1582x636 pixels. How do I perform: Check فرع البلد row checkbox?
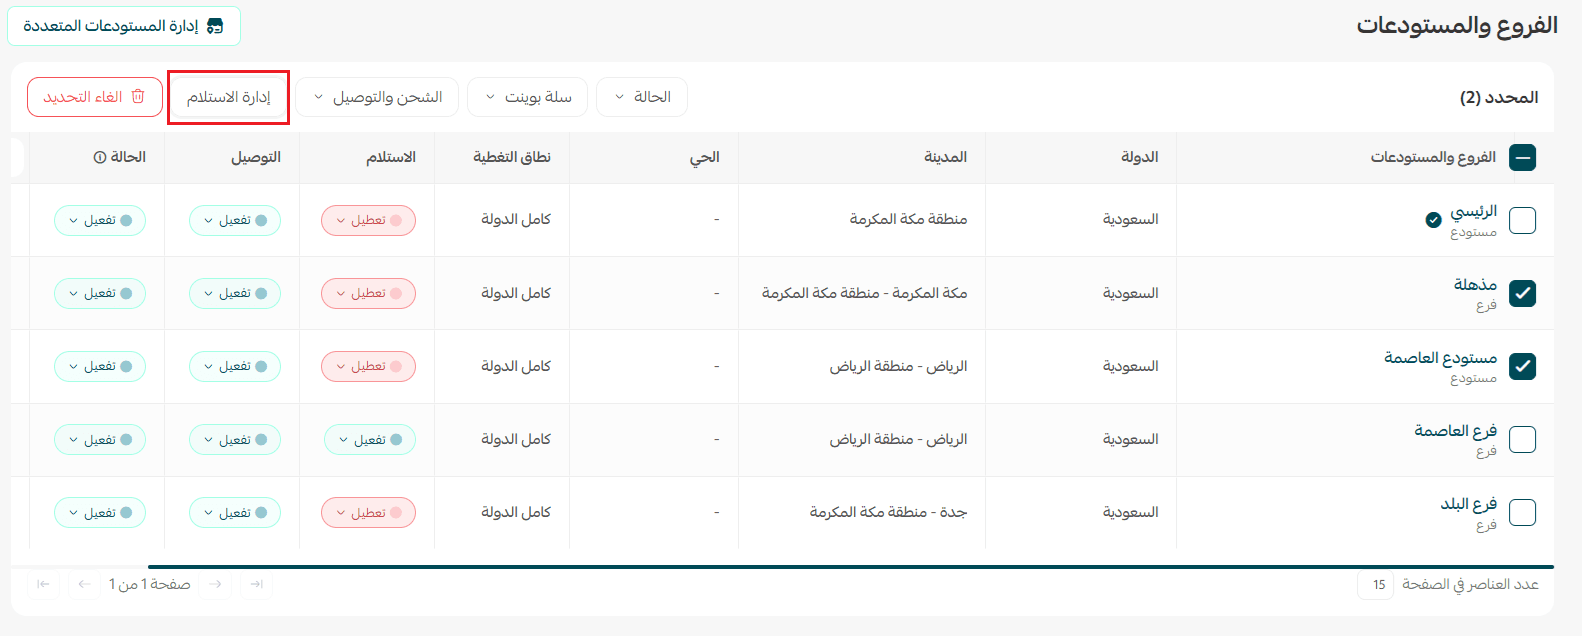(x=1522, y=512)
